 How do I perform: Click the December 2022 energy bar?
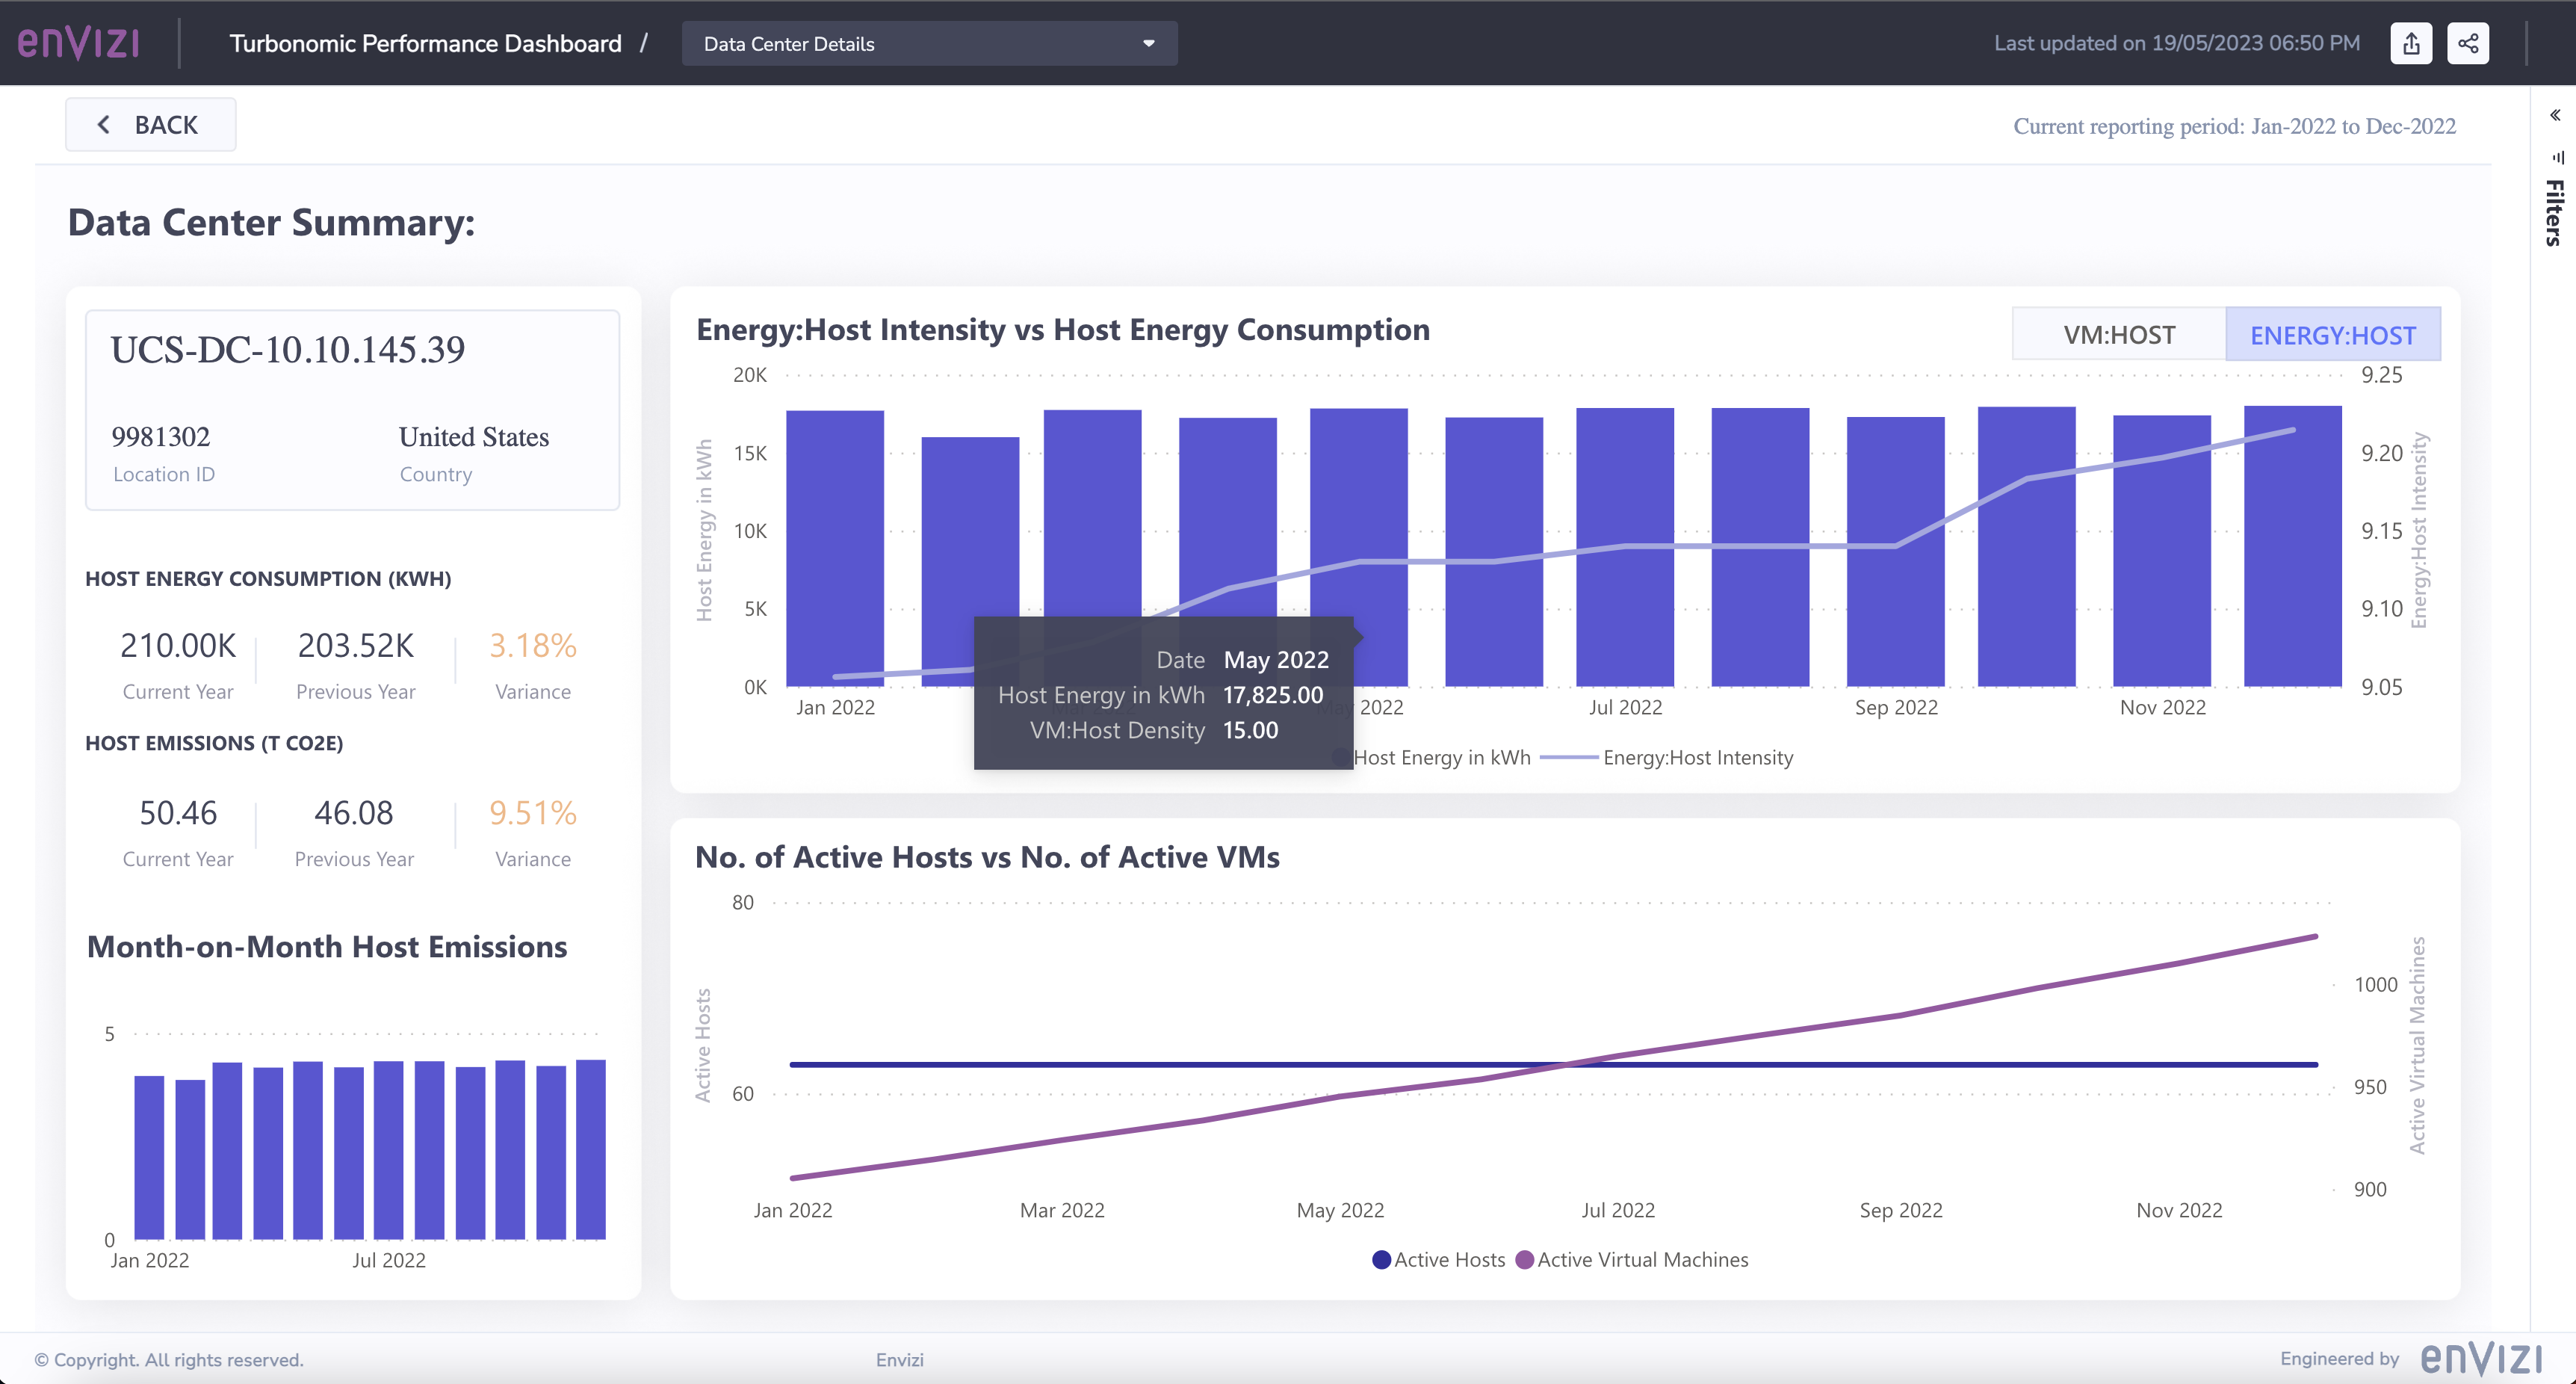click(x=2292, y=560)
